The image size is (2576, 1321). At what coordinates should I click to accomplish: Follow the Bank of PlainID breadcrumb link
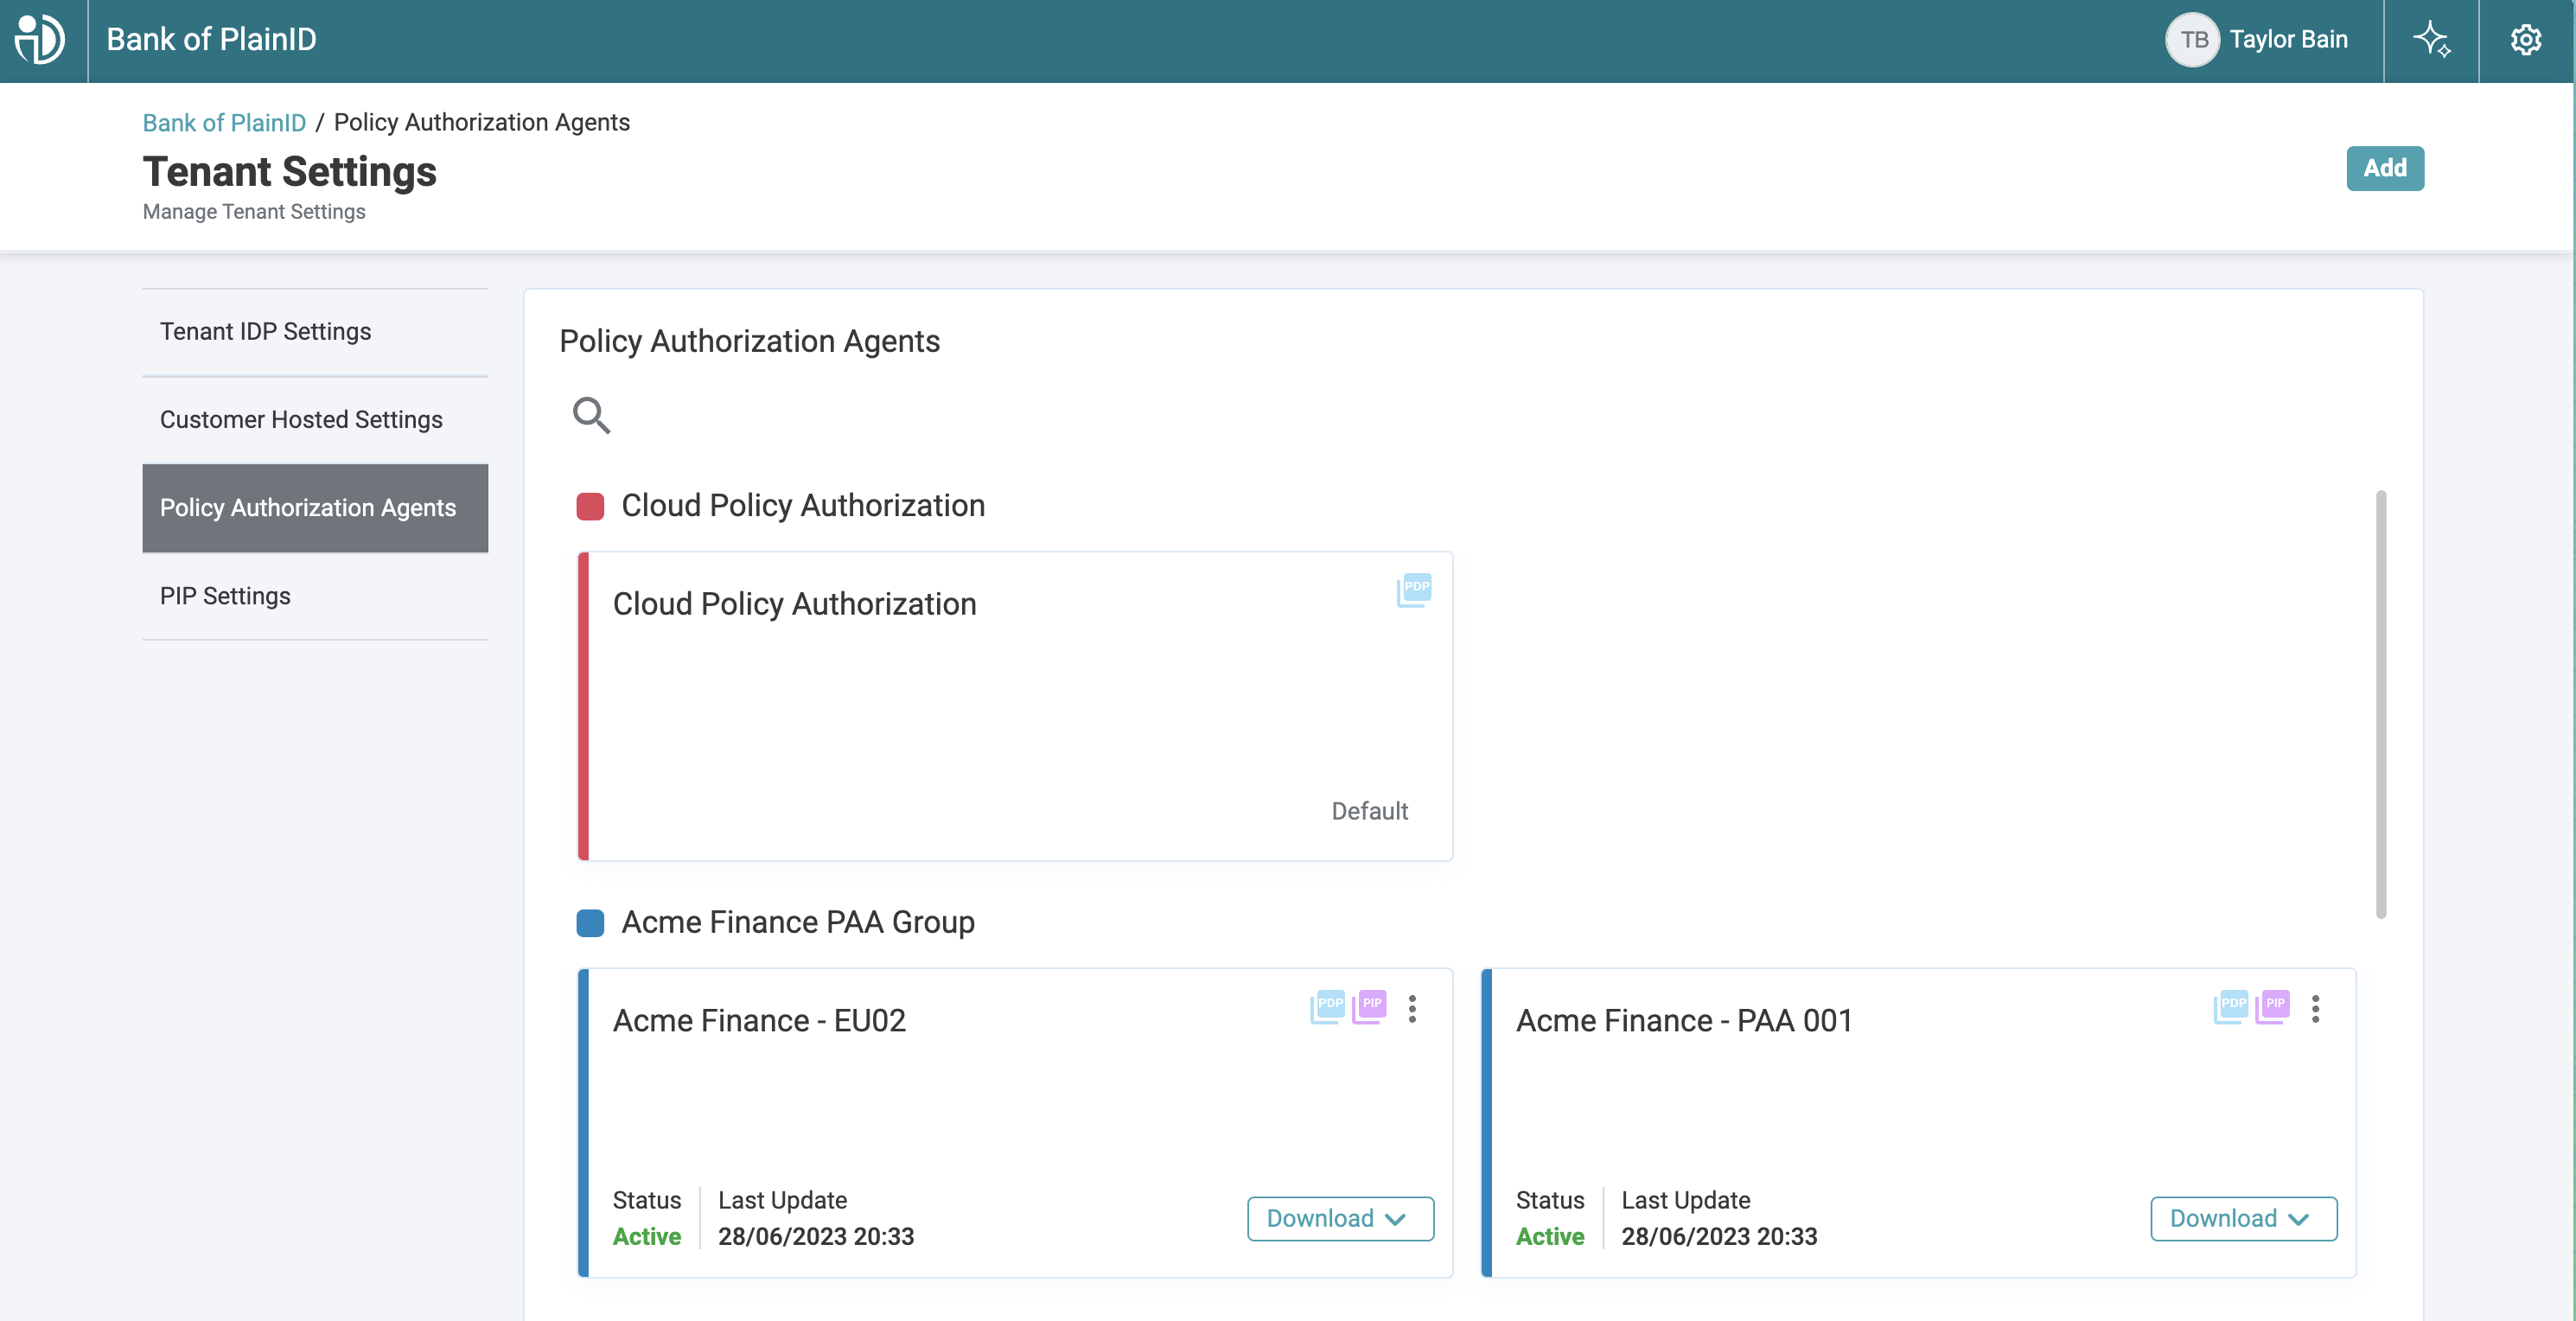tap(224, 122)
